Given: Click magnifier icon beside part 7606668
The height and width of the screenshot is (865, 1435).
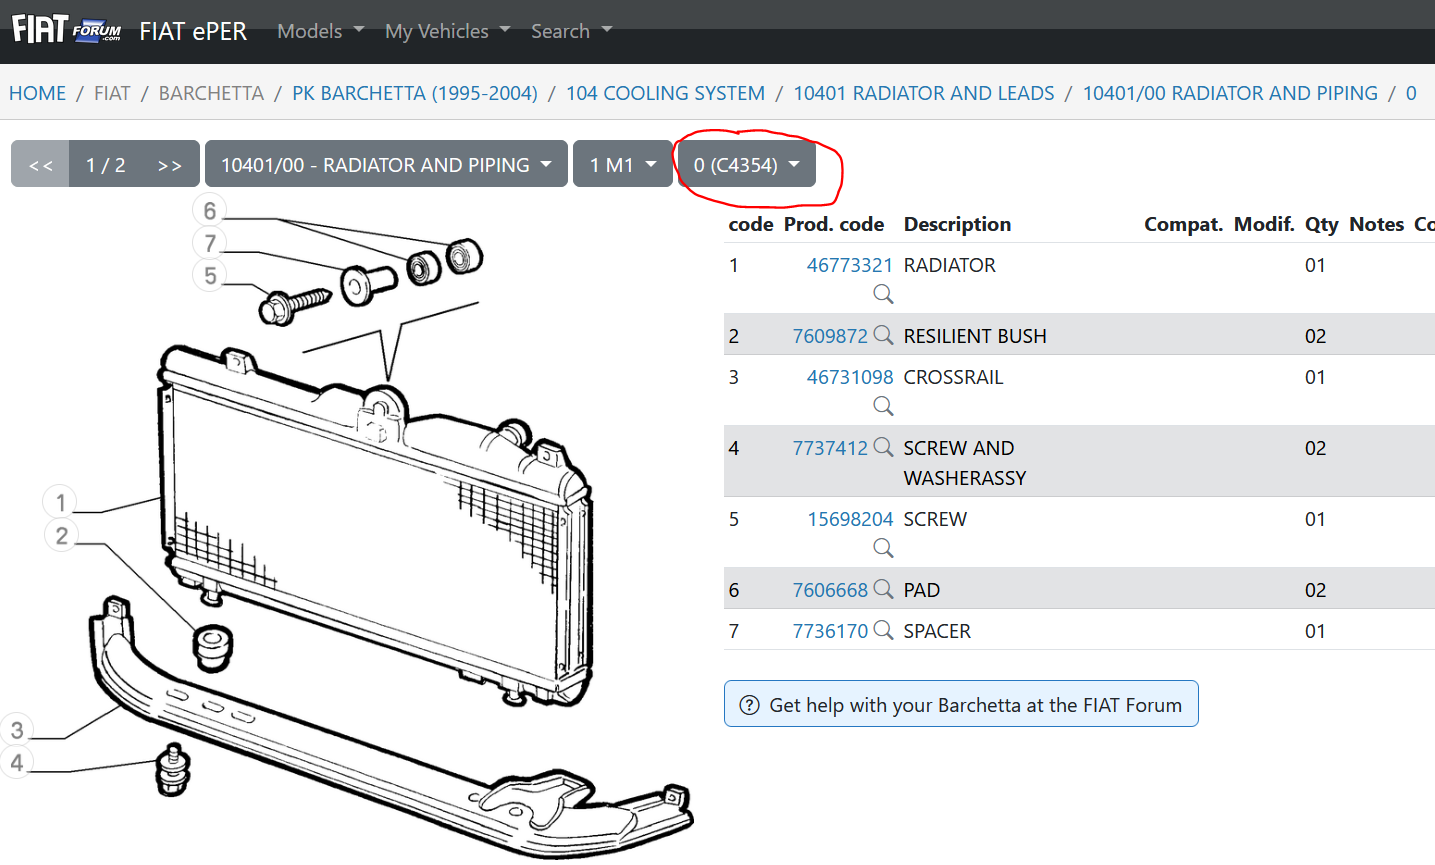Looking at the screenshot, I should pos(883,589).
